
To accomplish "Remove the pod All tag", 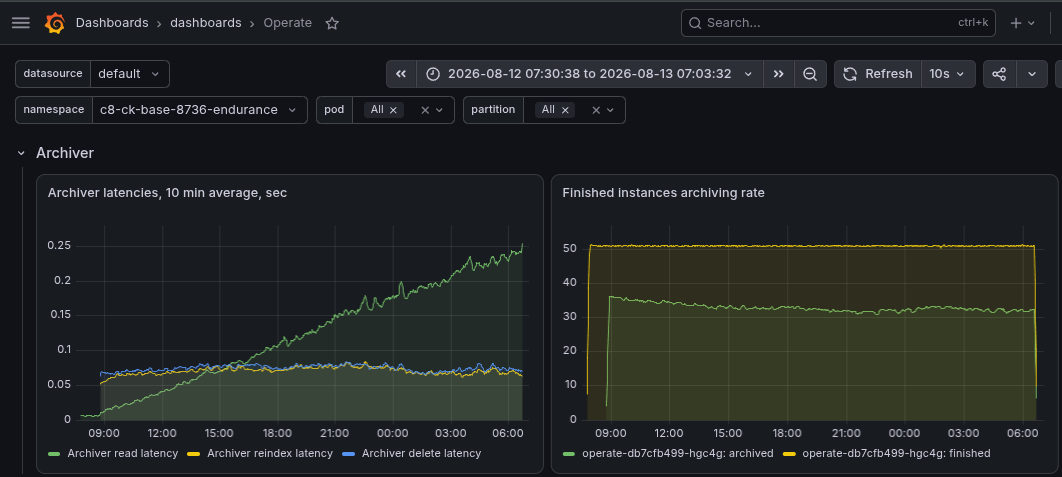I will (393, 110).
